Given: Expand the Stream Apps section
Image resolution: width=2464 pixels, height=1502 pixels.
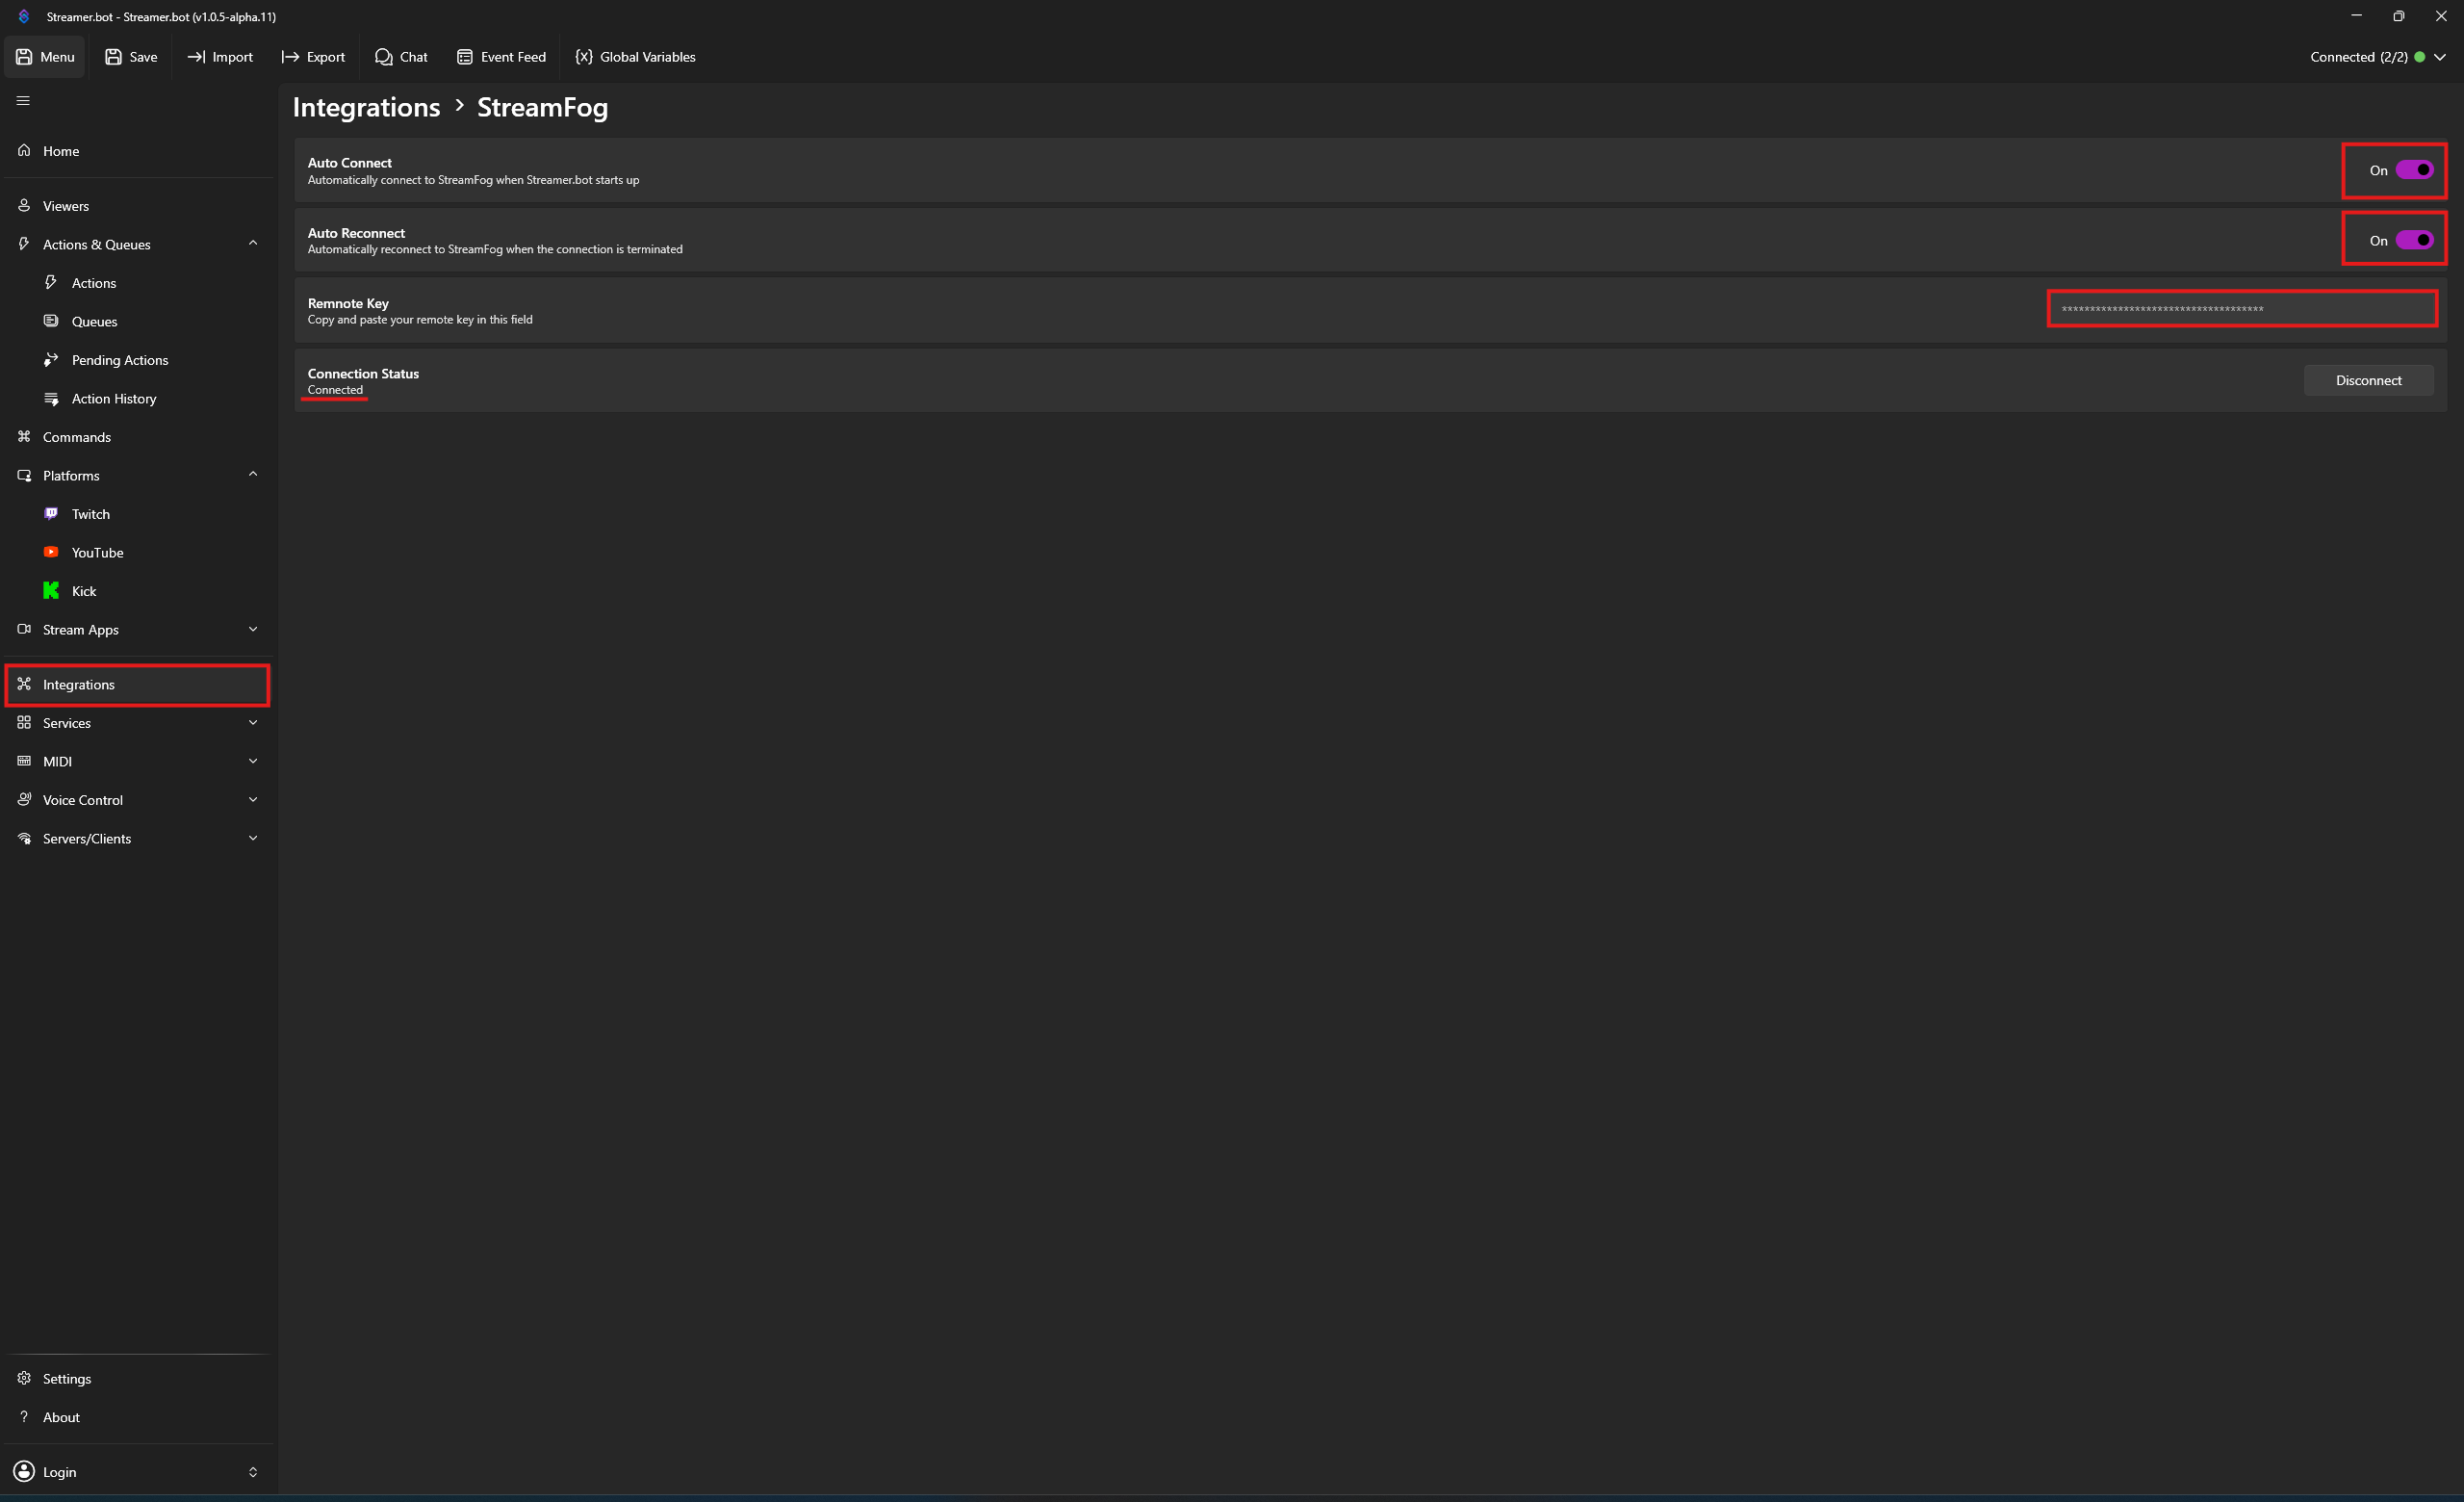Looking at the screenshot, I should tap(253, 629).
